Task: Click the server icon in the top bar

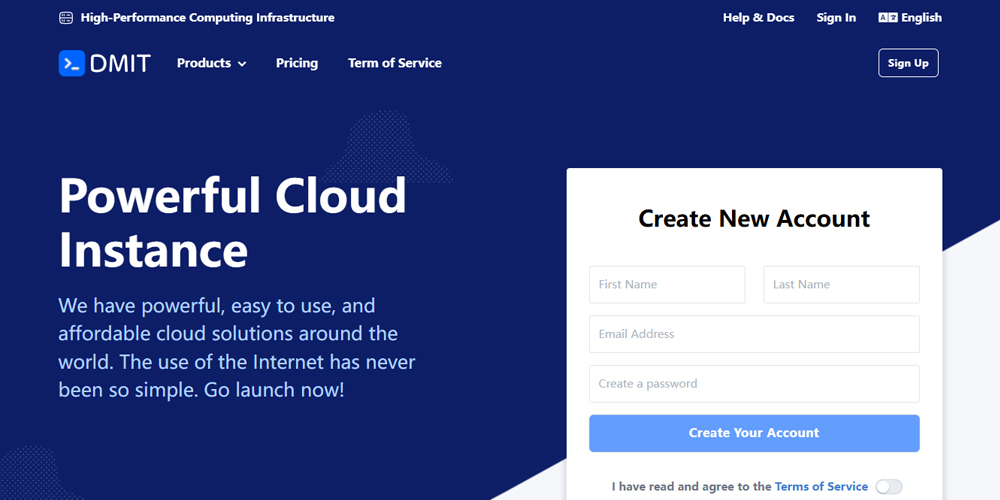Action: (x=66, y=18)
